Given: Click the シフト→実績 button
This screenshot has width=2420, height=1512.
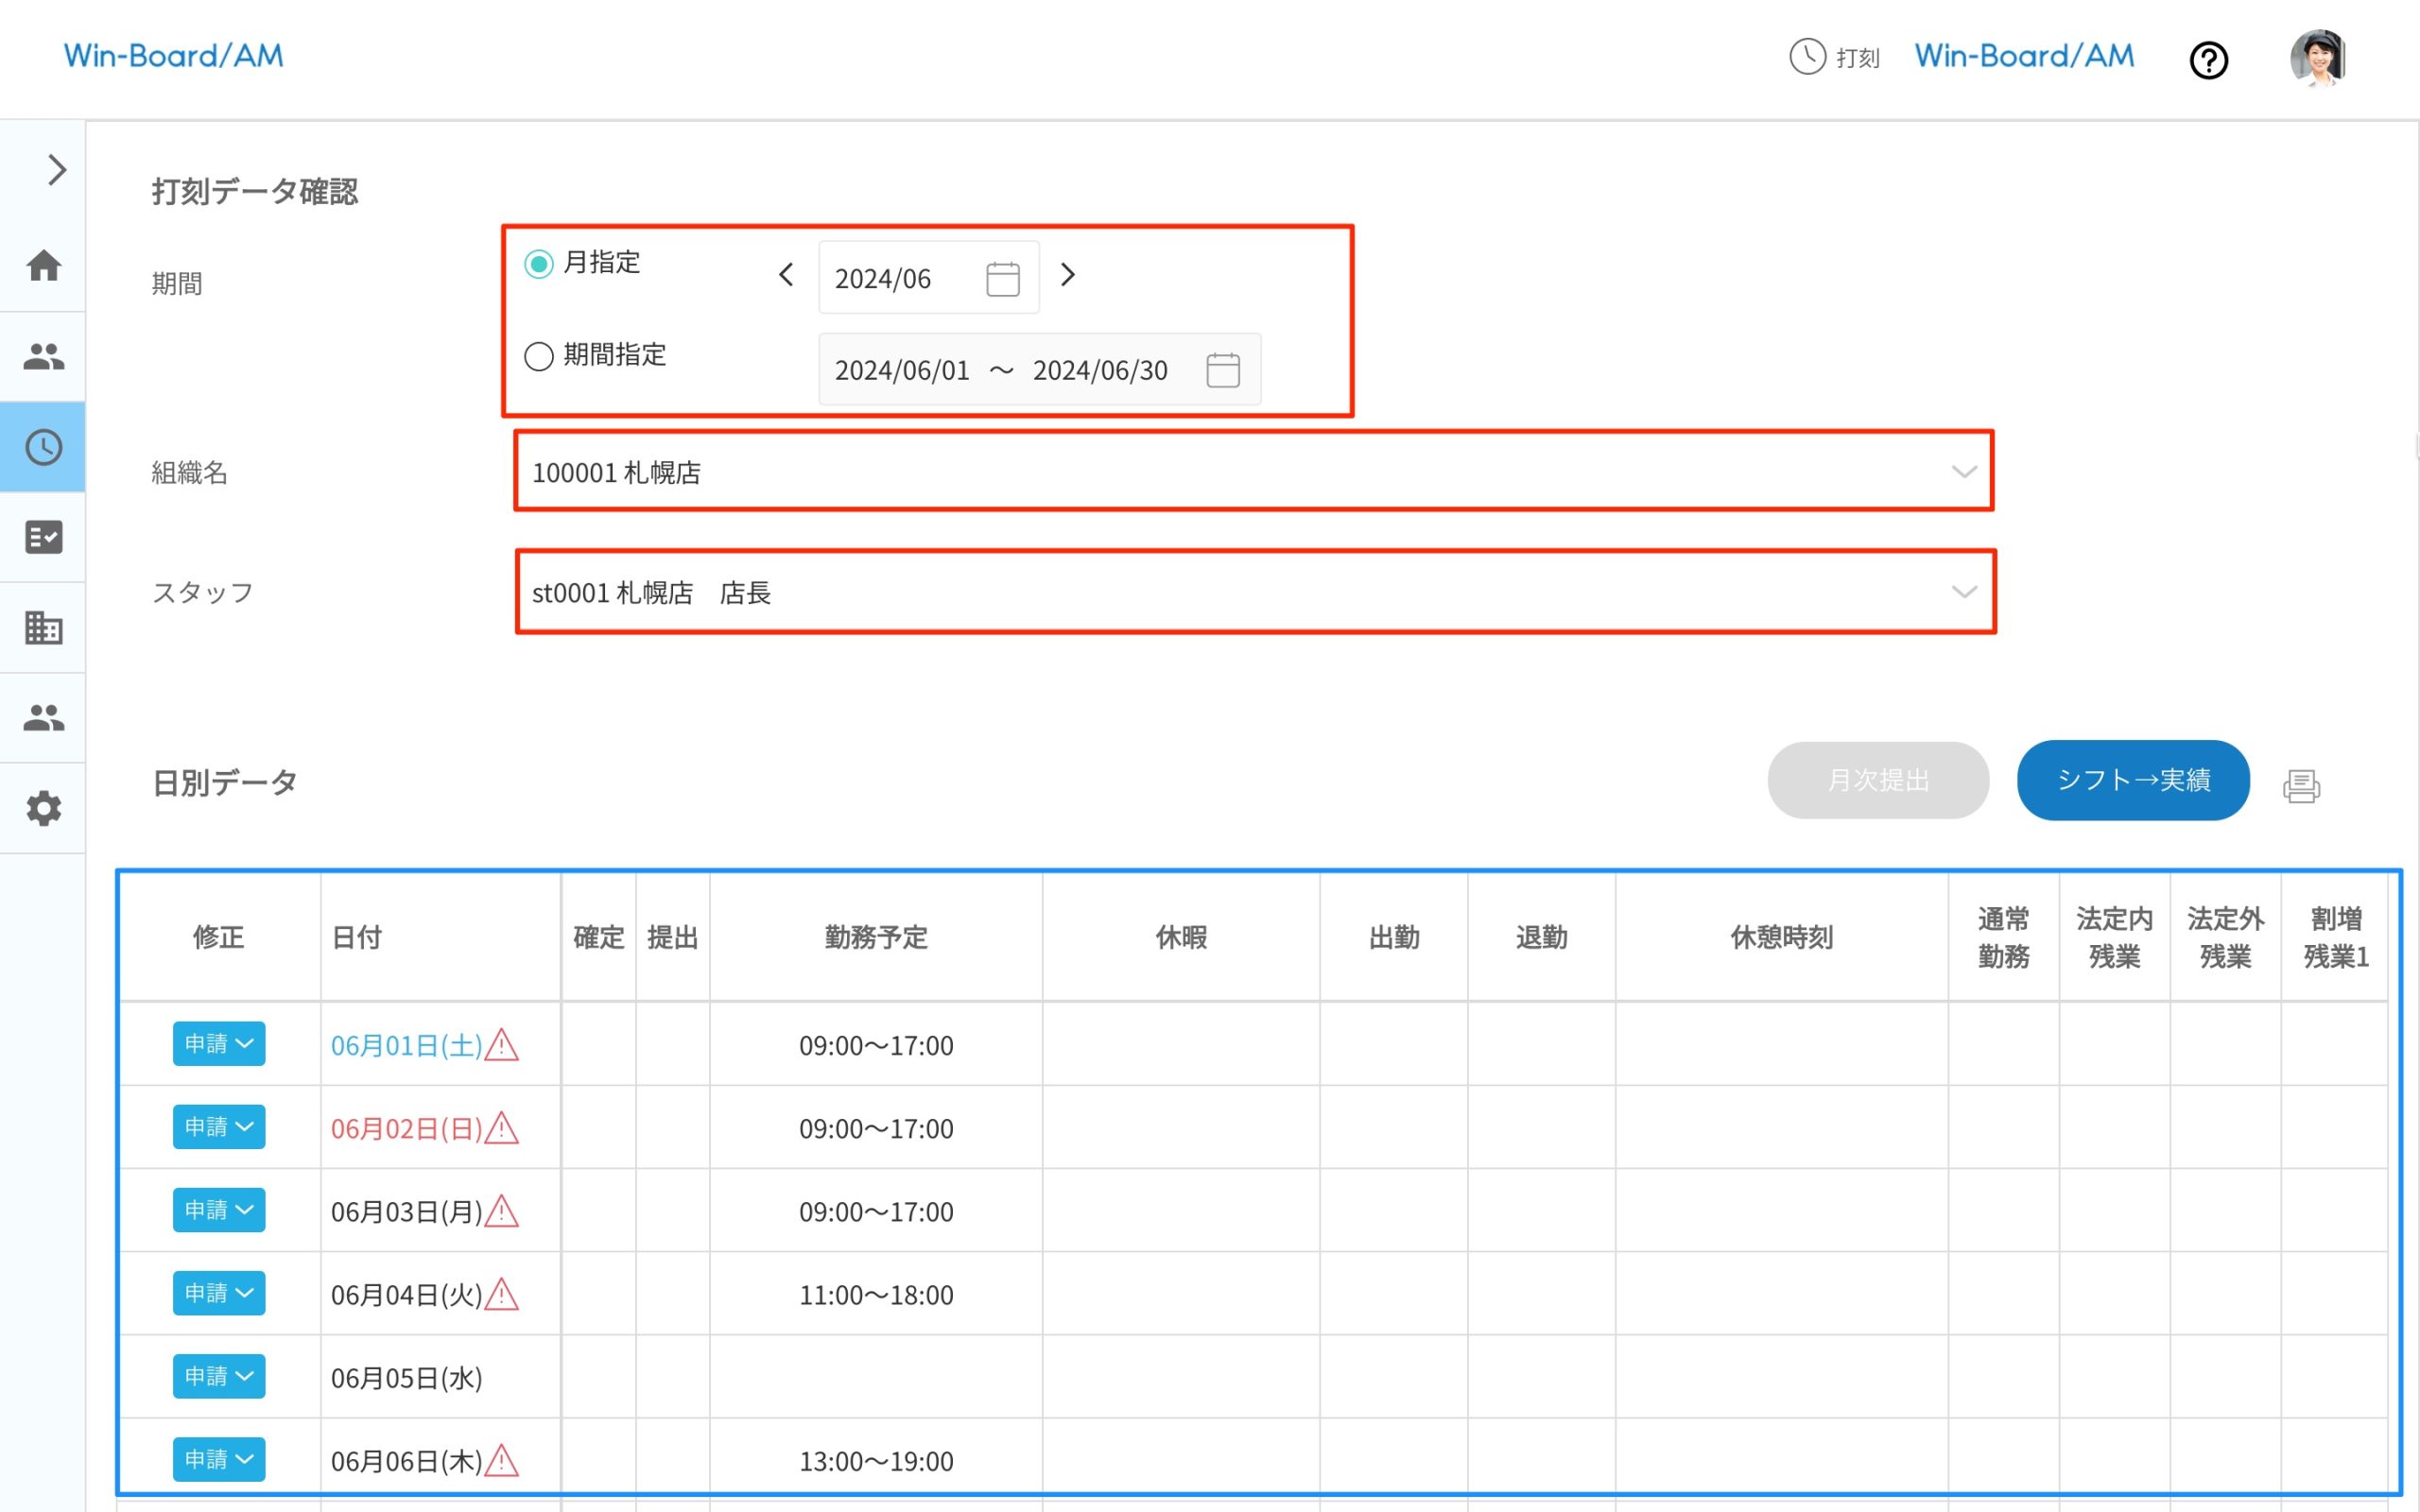Looking at the screenshot, I should click(x=2132, y=780).
